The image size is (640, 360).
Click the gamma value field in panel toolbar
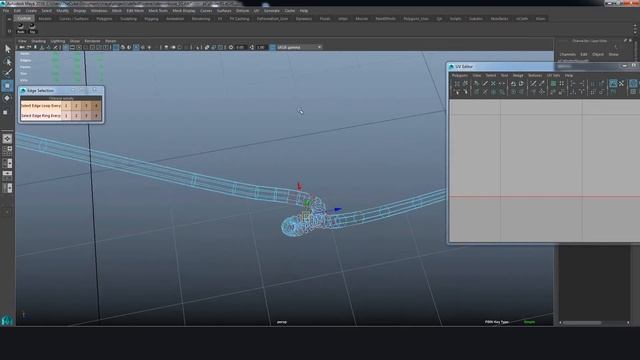261,47
